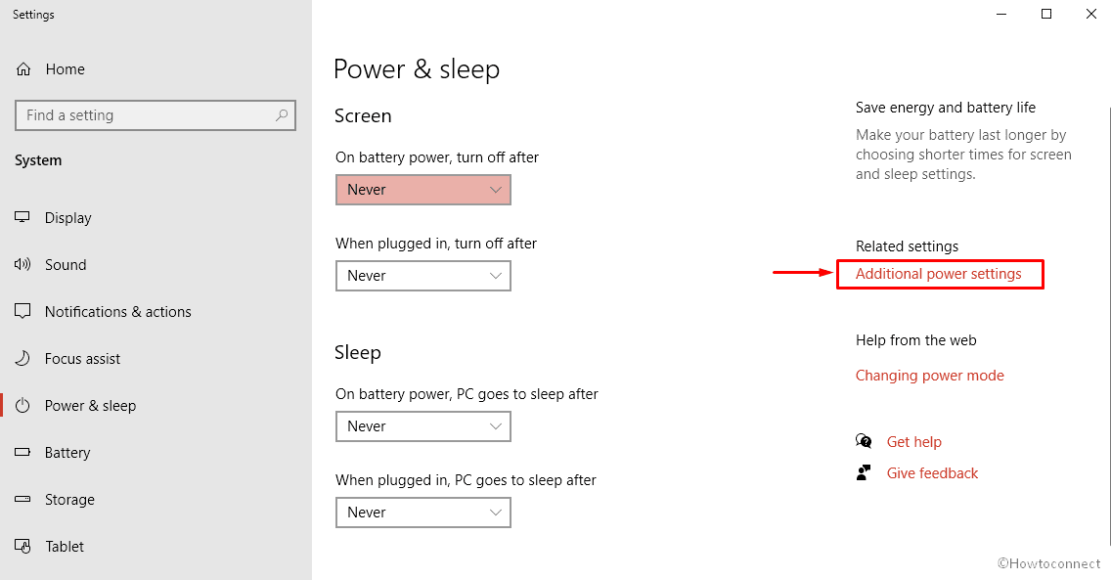Follow the Changing power mode link

tap(929, 375)
